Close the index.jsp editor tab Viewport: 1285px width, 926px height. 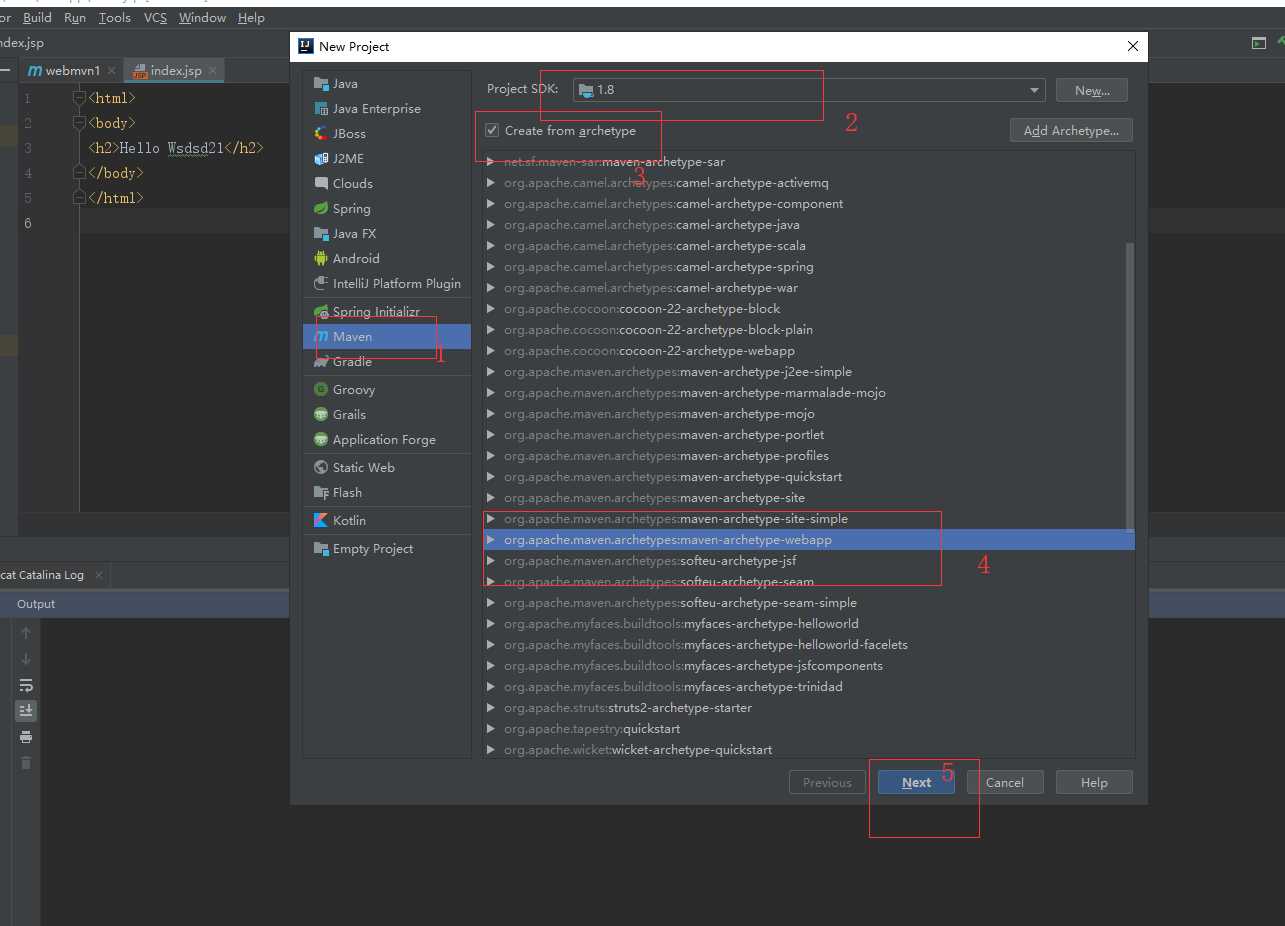pyautogui.click(x=213, y=71)
